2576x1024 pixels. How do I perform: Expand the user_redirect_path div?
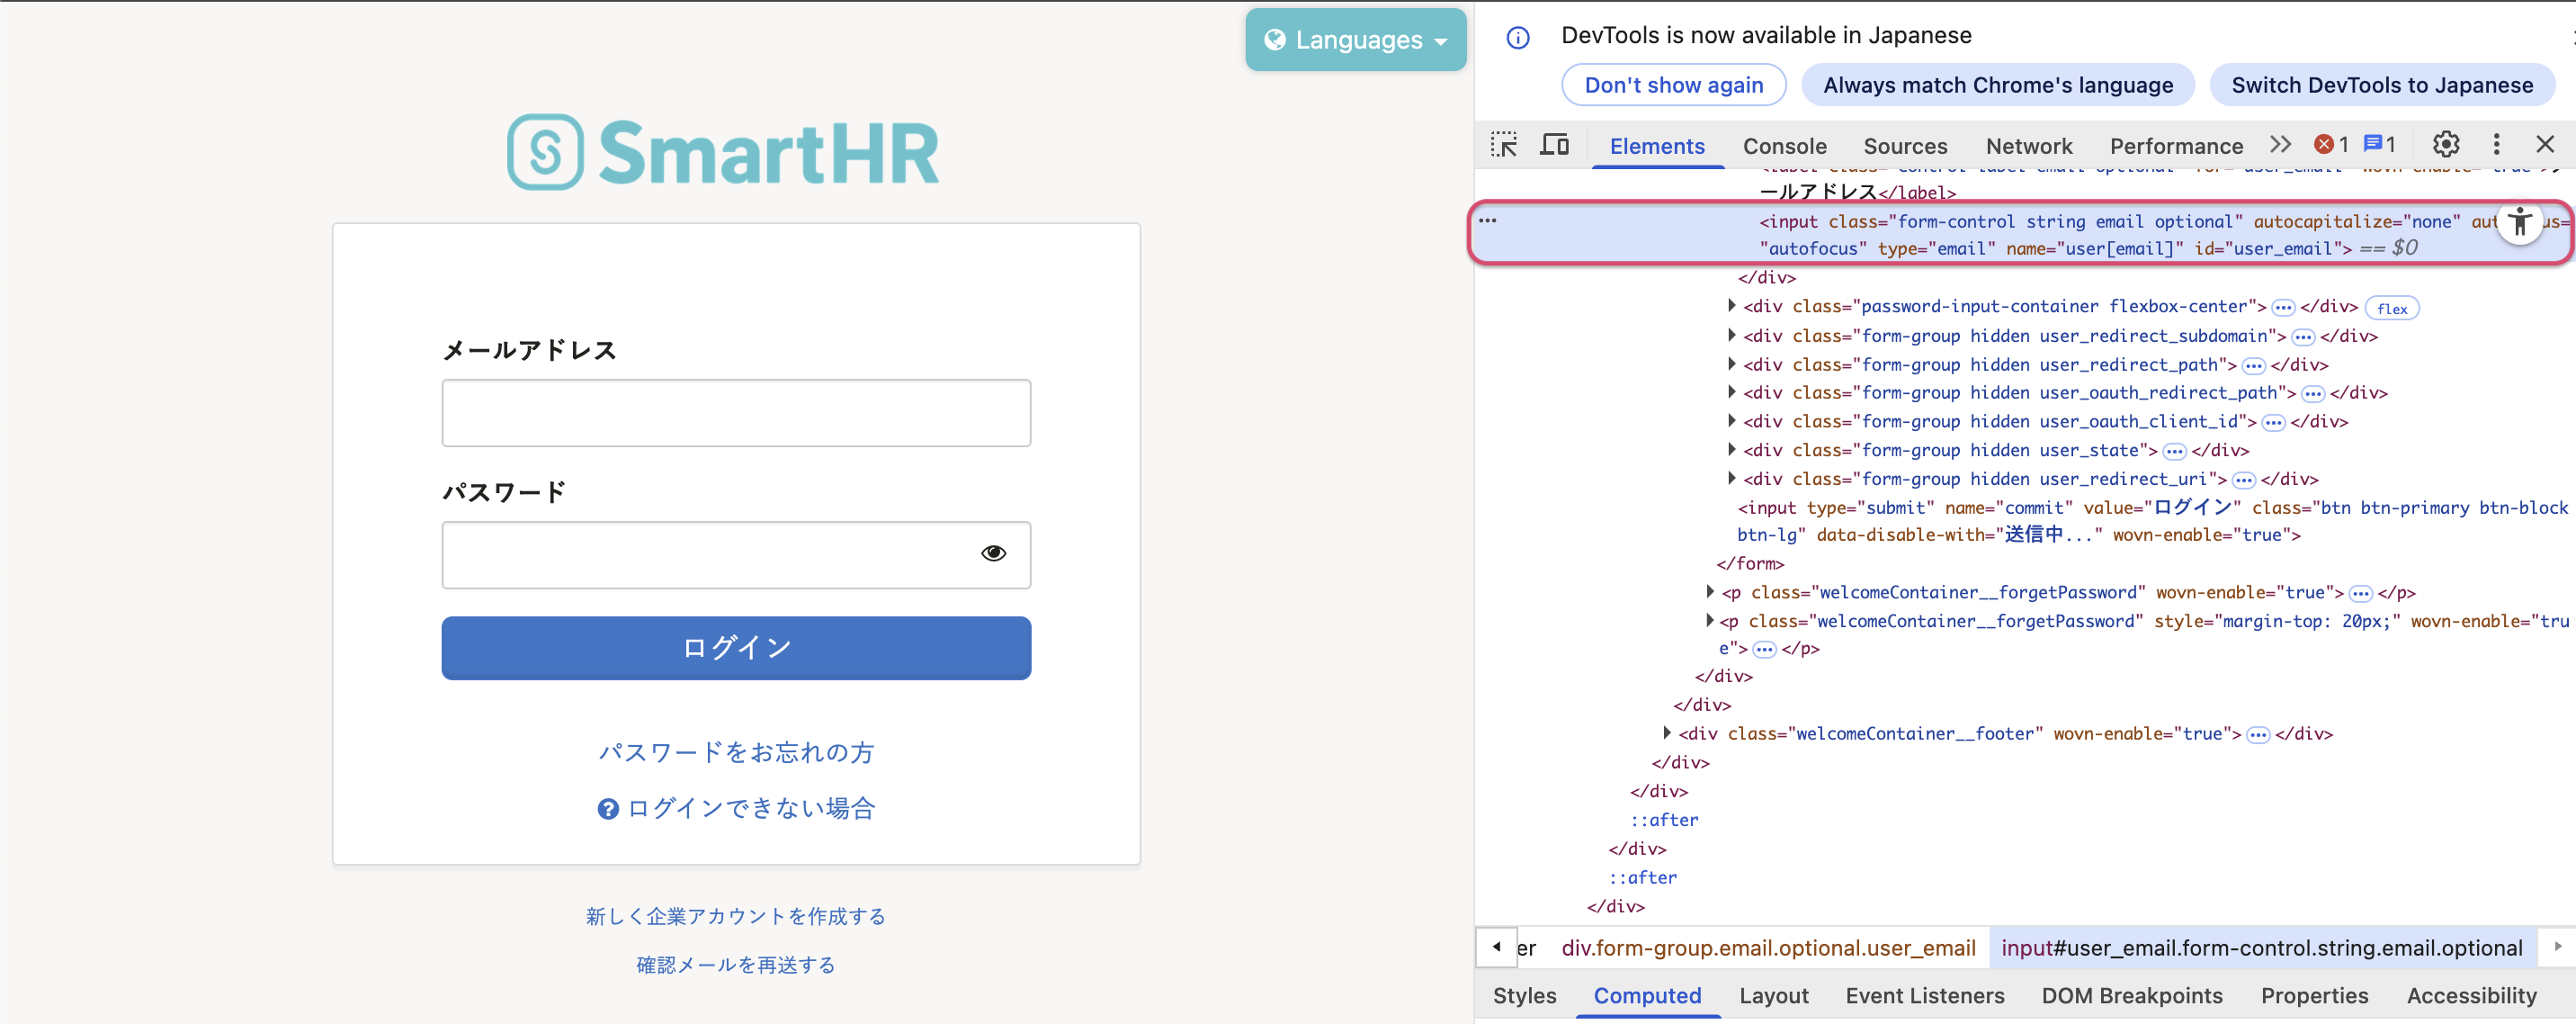click(x=1731, y=364)
